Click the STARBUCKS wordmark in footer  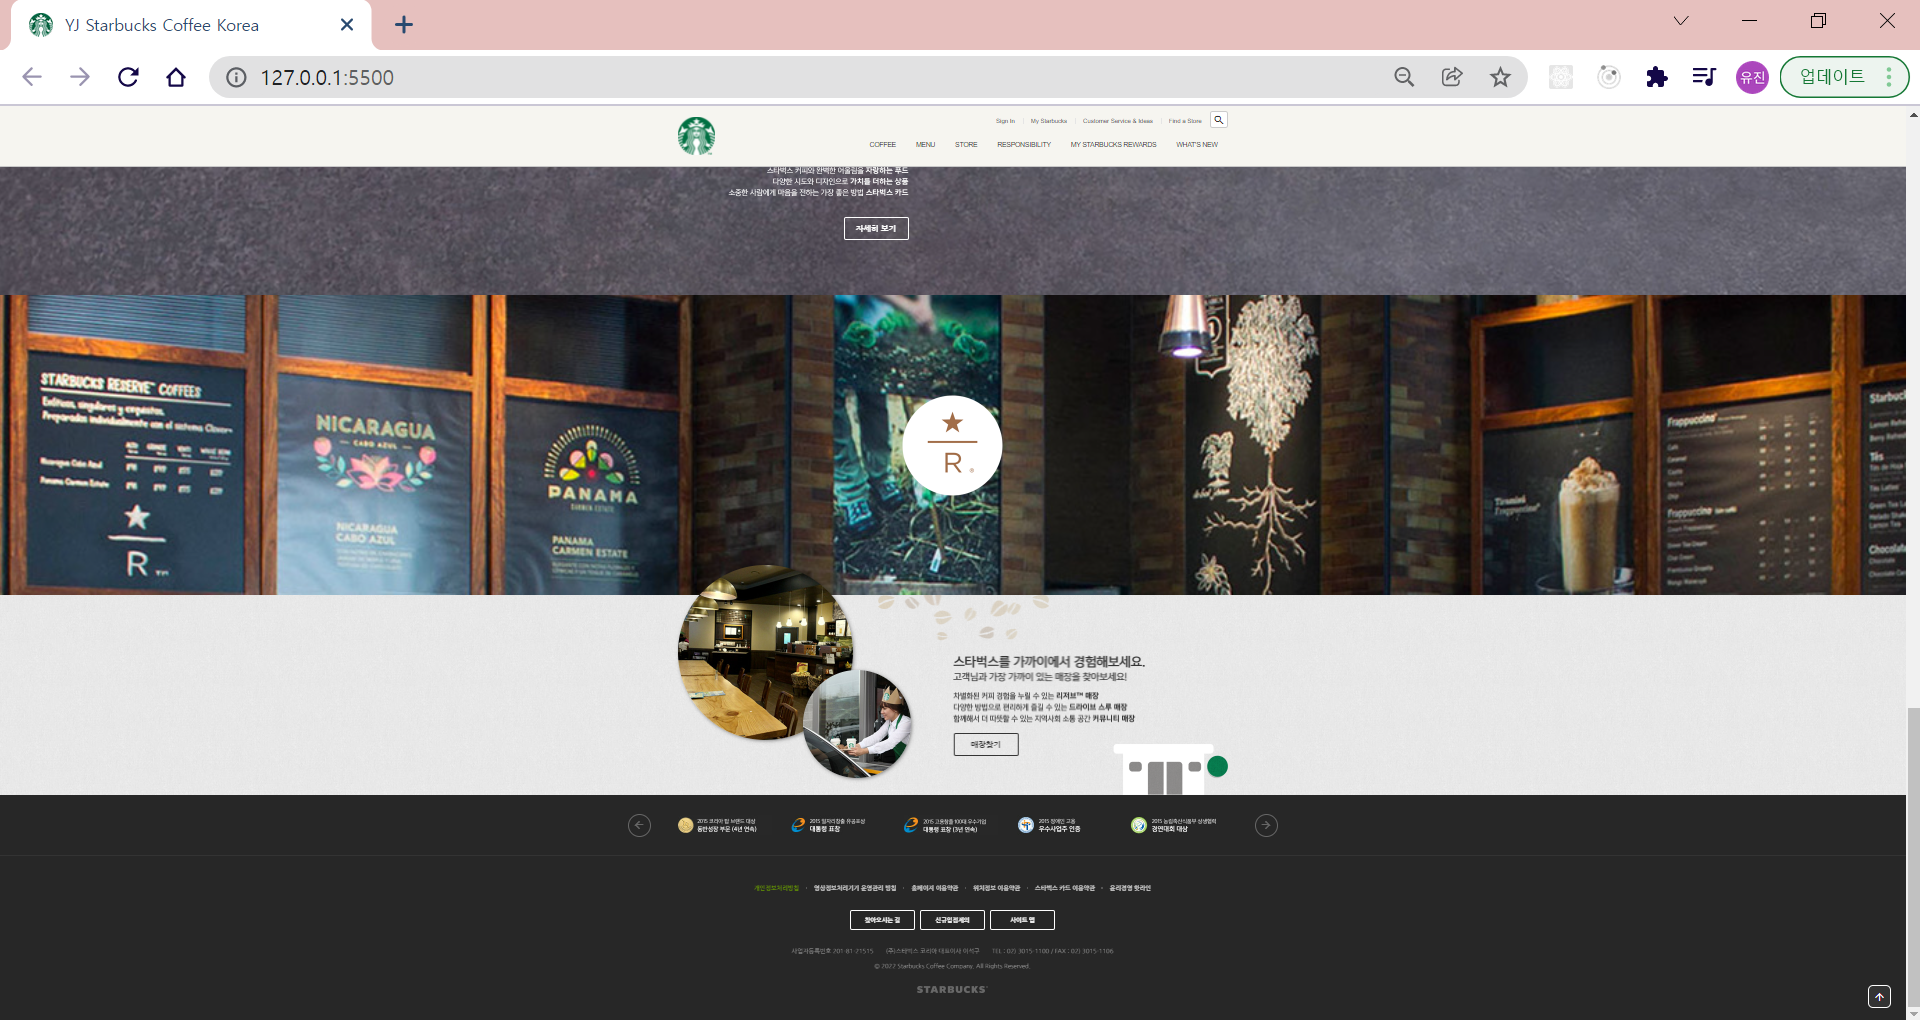tap(951, 989)
